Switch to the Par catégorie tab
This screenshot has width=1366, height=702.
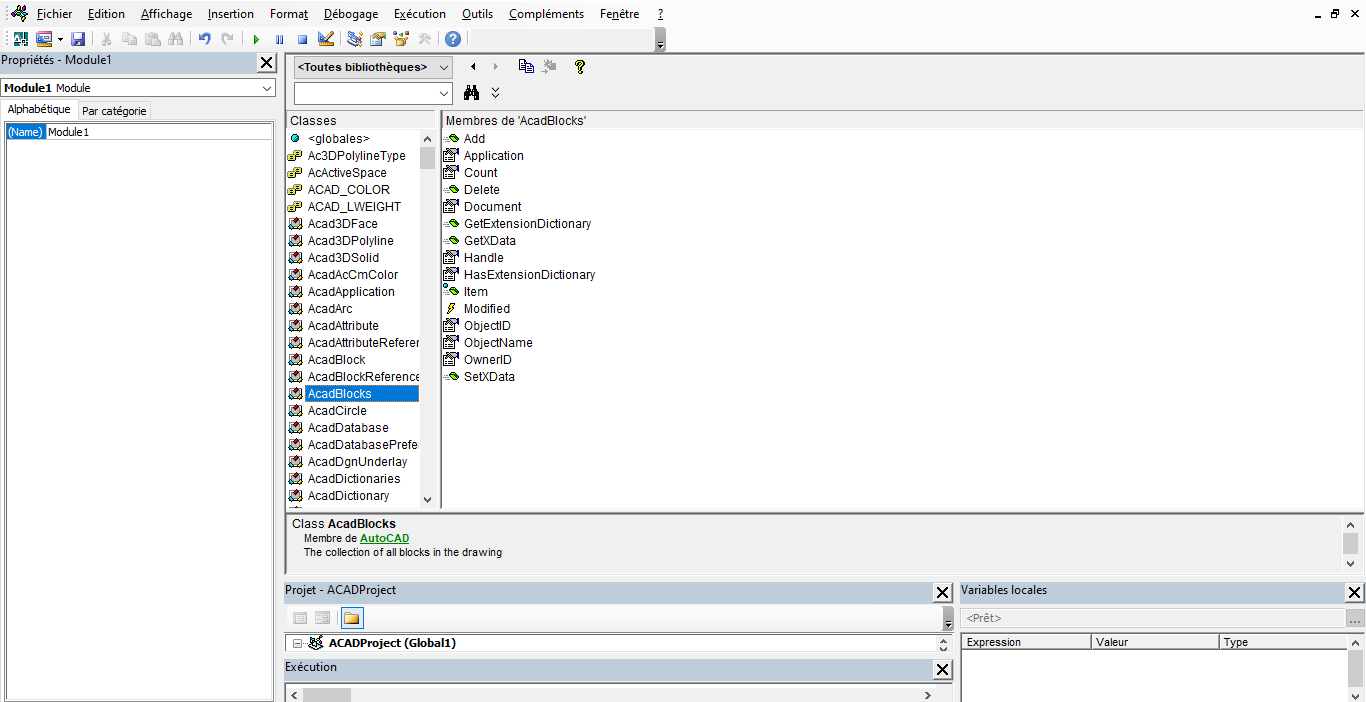point(114,111)
